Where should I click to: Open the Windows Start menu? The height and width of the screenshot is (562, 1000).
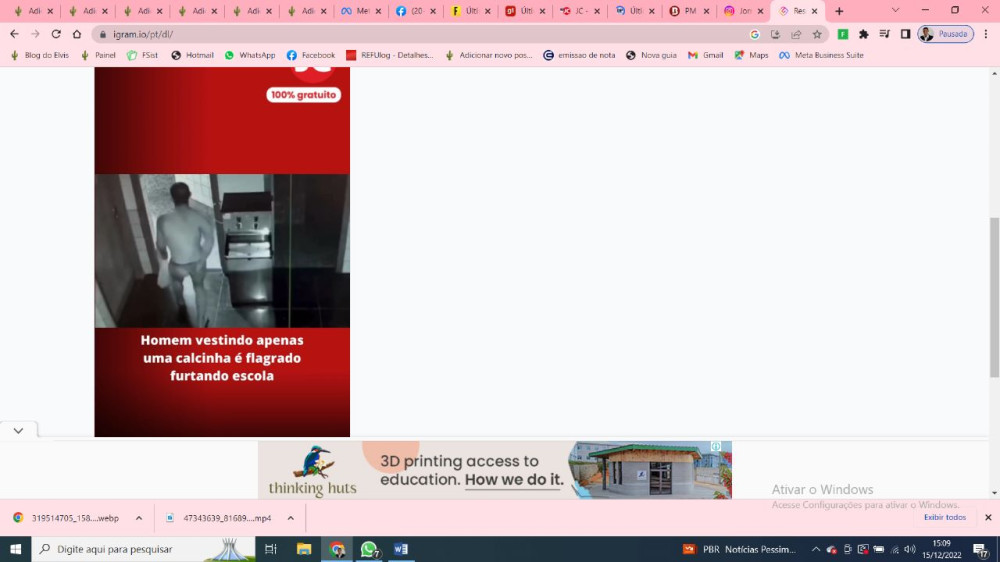[x=15, y=549]
